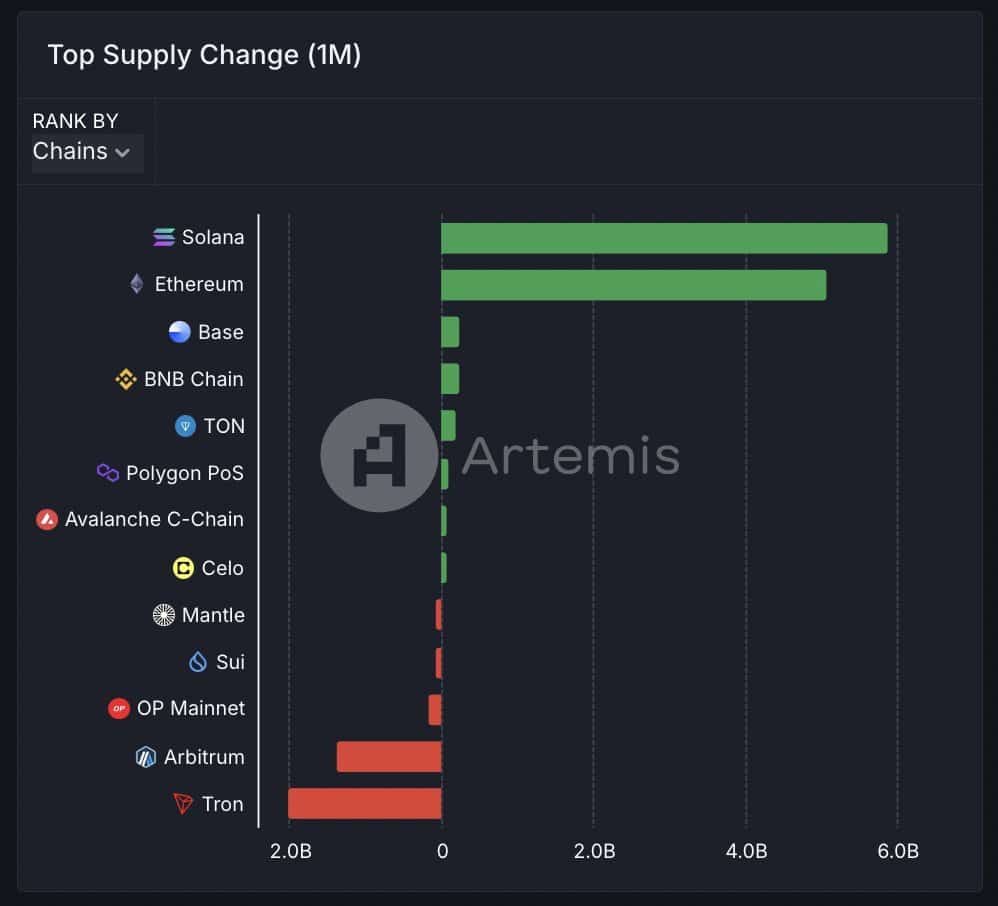The width and height of the screenshot is (998, 906).
Task: Click the Avalanche C-Chain red icon
Action: click(46, 519)
